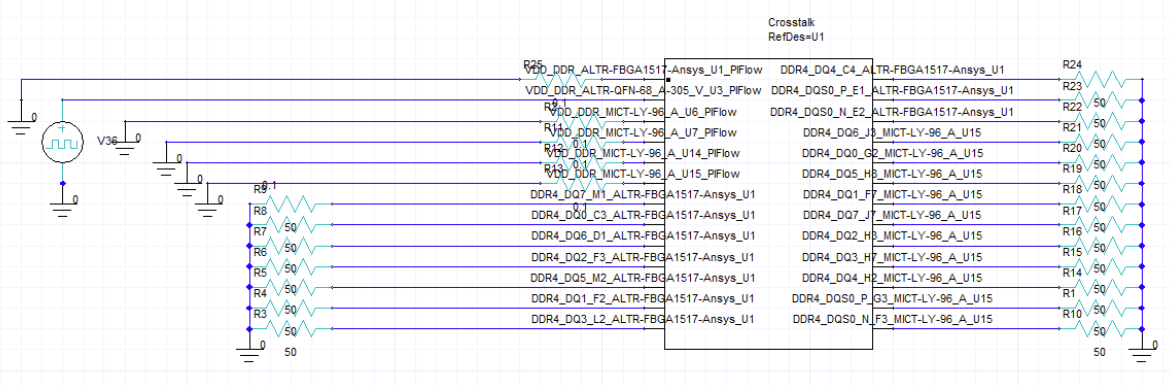Select pin VDD_DDR_MICT-LY-96_A_U14_PIFlow
The width and height of the screenshot is (1171, 385).
tap(644, 154)
